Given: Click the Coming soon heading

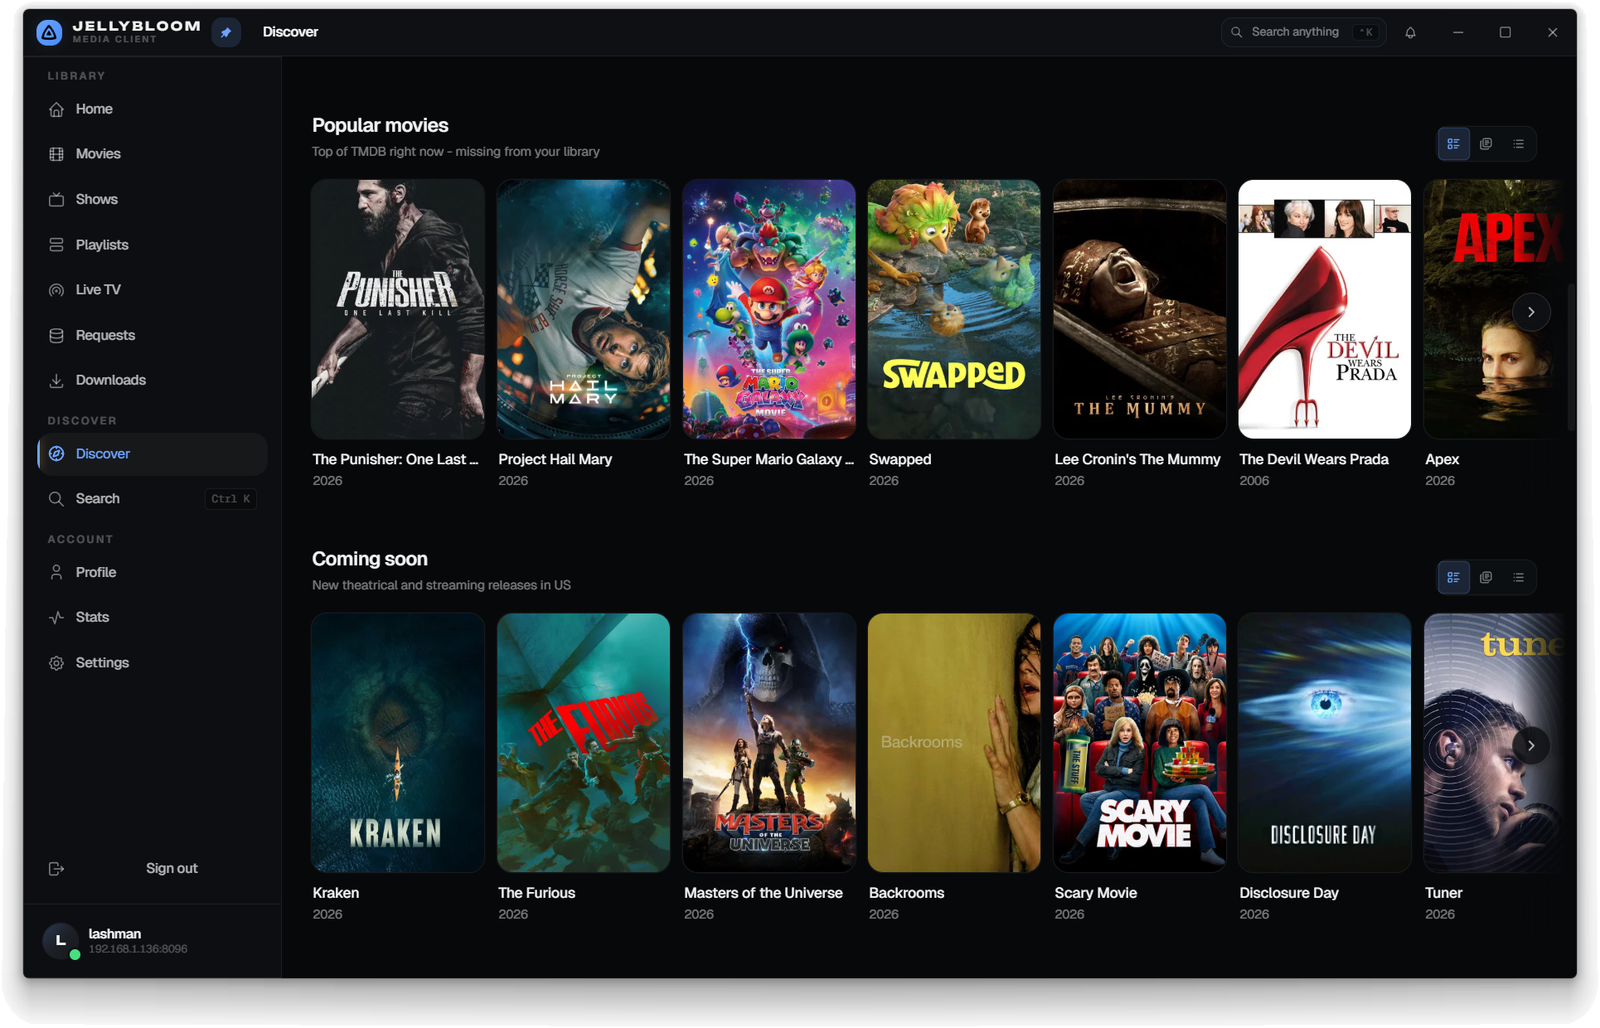Looking at the screenshot, I should (x=370, y=559).
